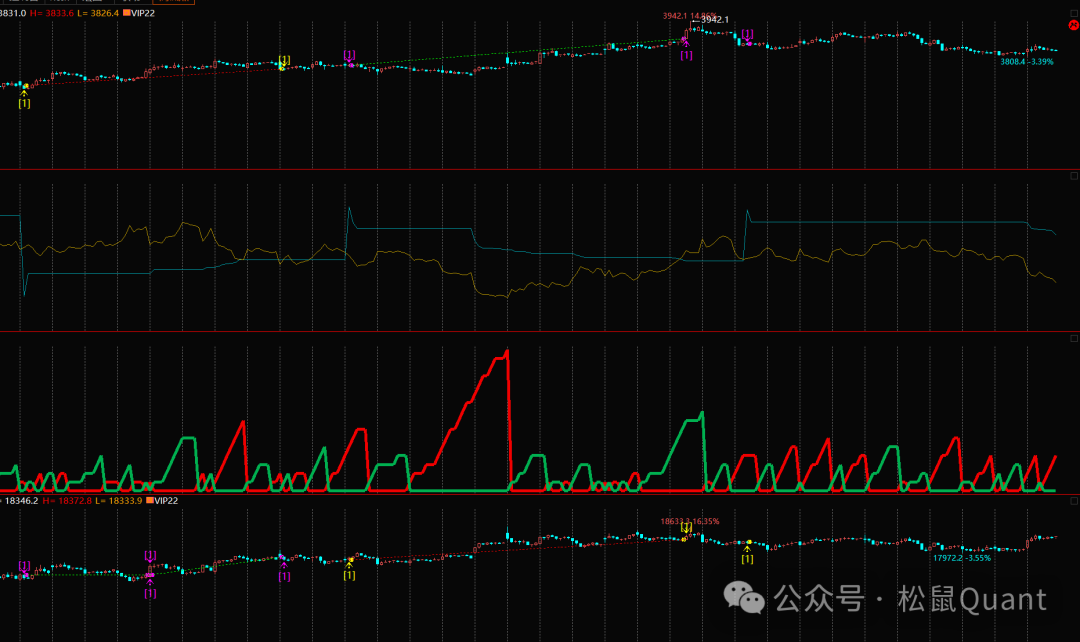The height and width of the screenshot is (642, 1080).
Task: Click the magenta signal marker below the 3942.1 peak
Action: [686, 49]
